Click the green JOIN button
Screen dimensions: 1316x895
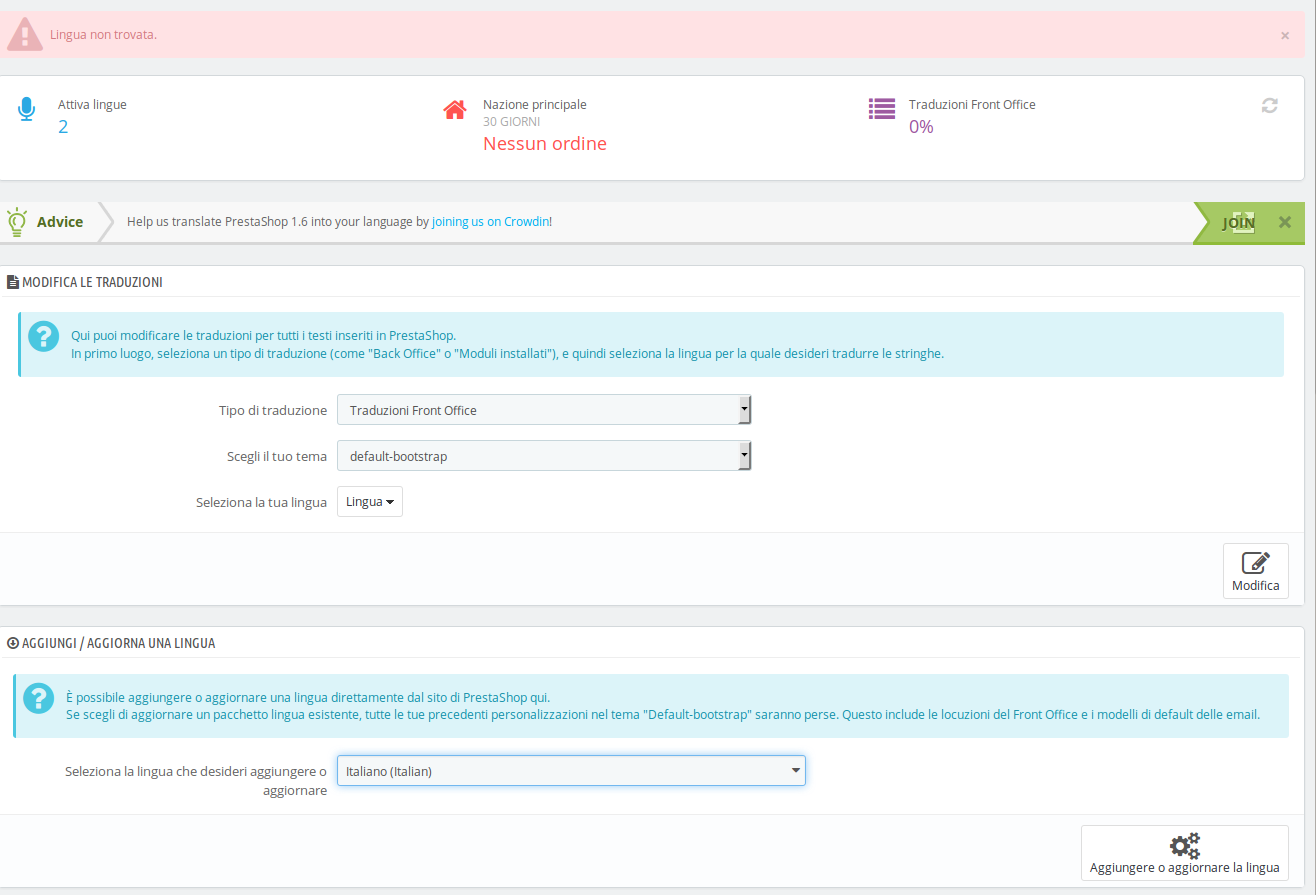pyautogui.click(x=1239, y=222)
